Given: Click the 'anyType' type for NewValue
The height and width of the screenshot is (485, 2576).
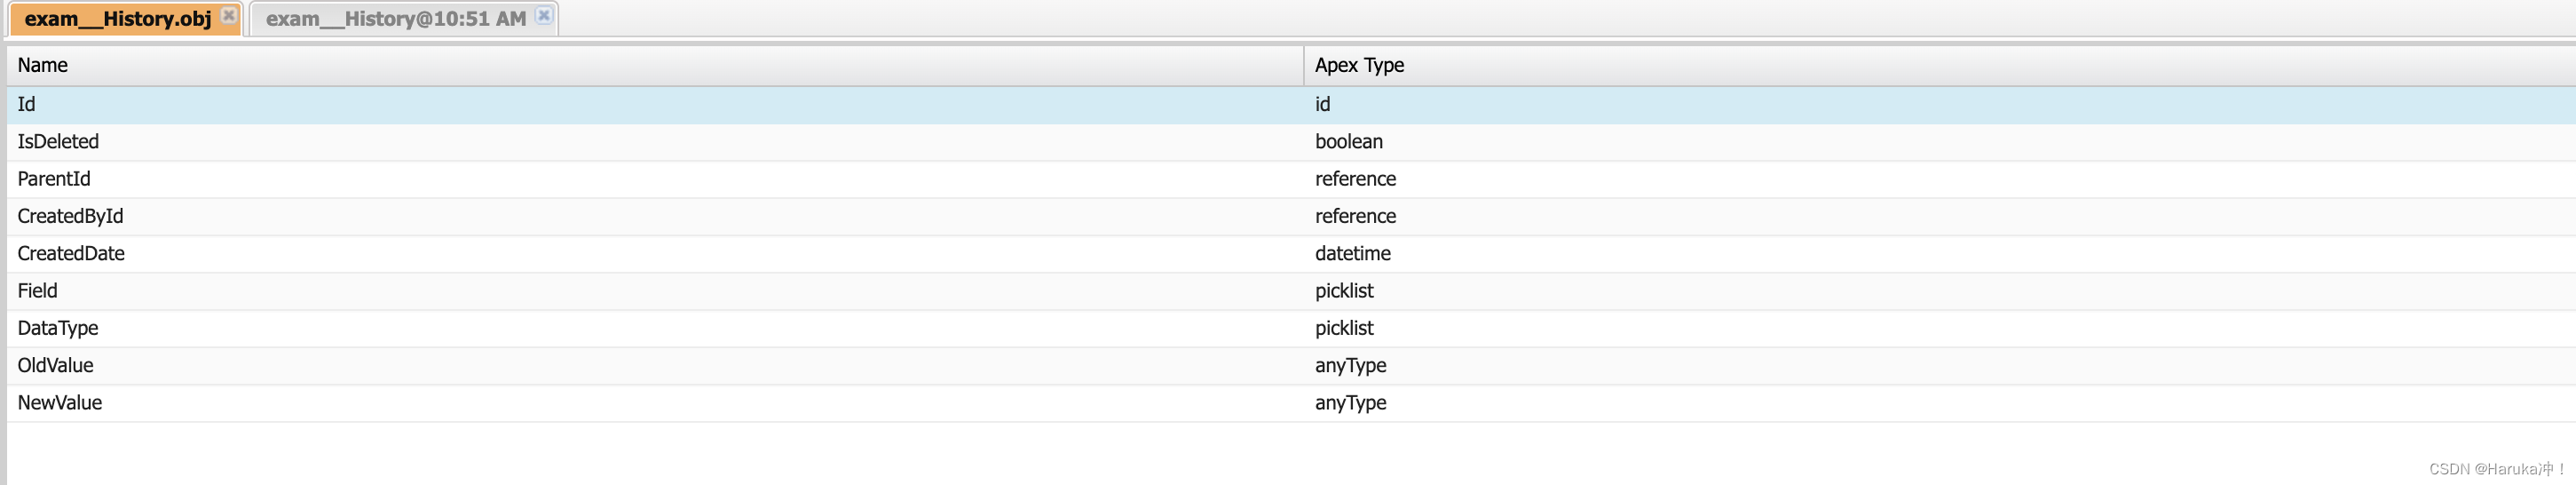Looking at the screenshot, I should 1350,403.
